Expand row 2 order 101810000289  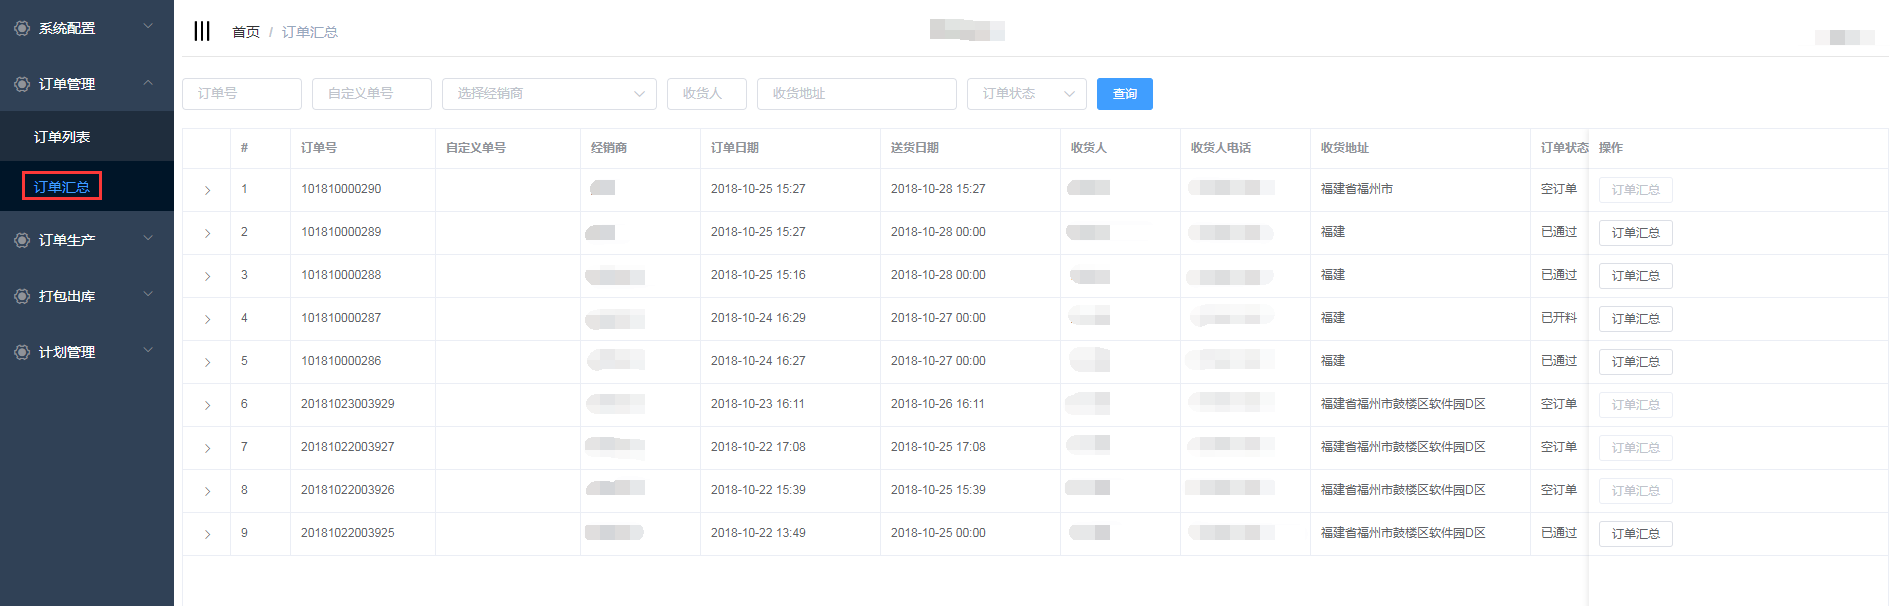(207, 233)
